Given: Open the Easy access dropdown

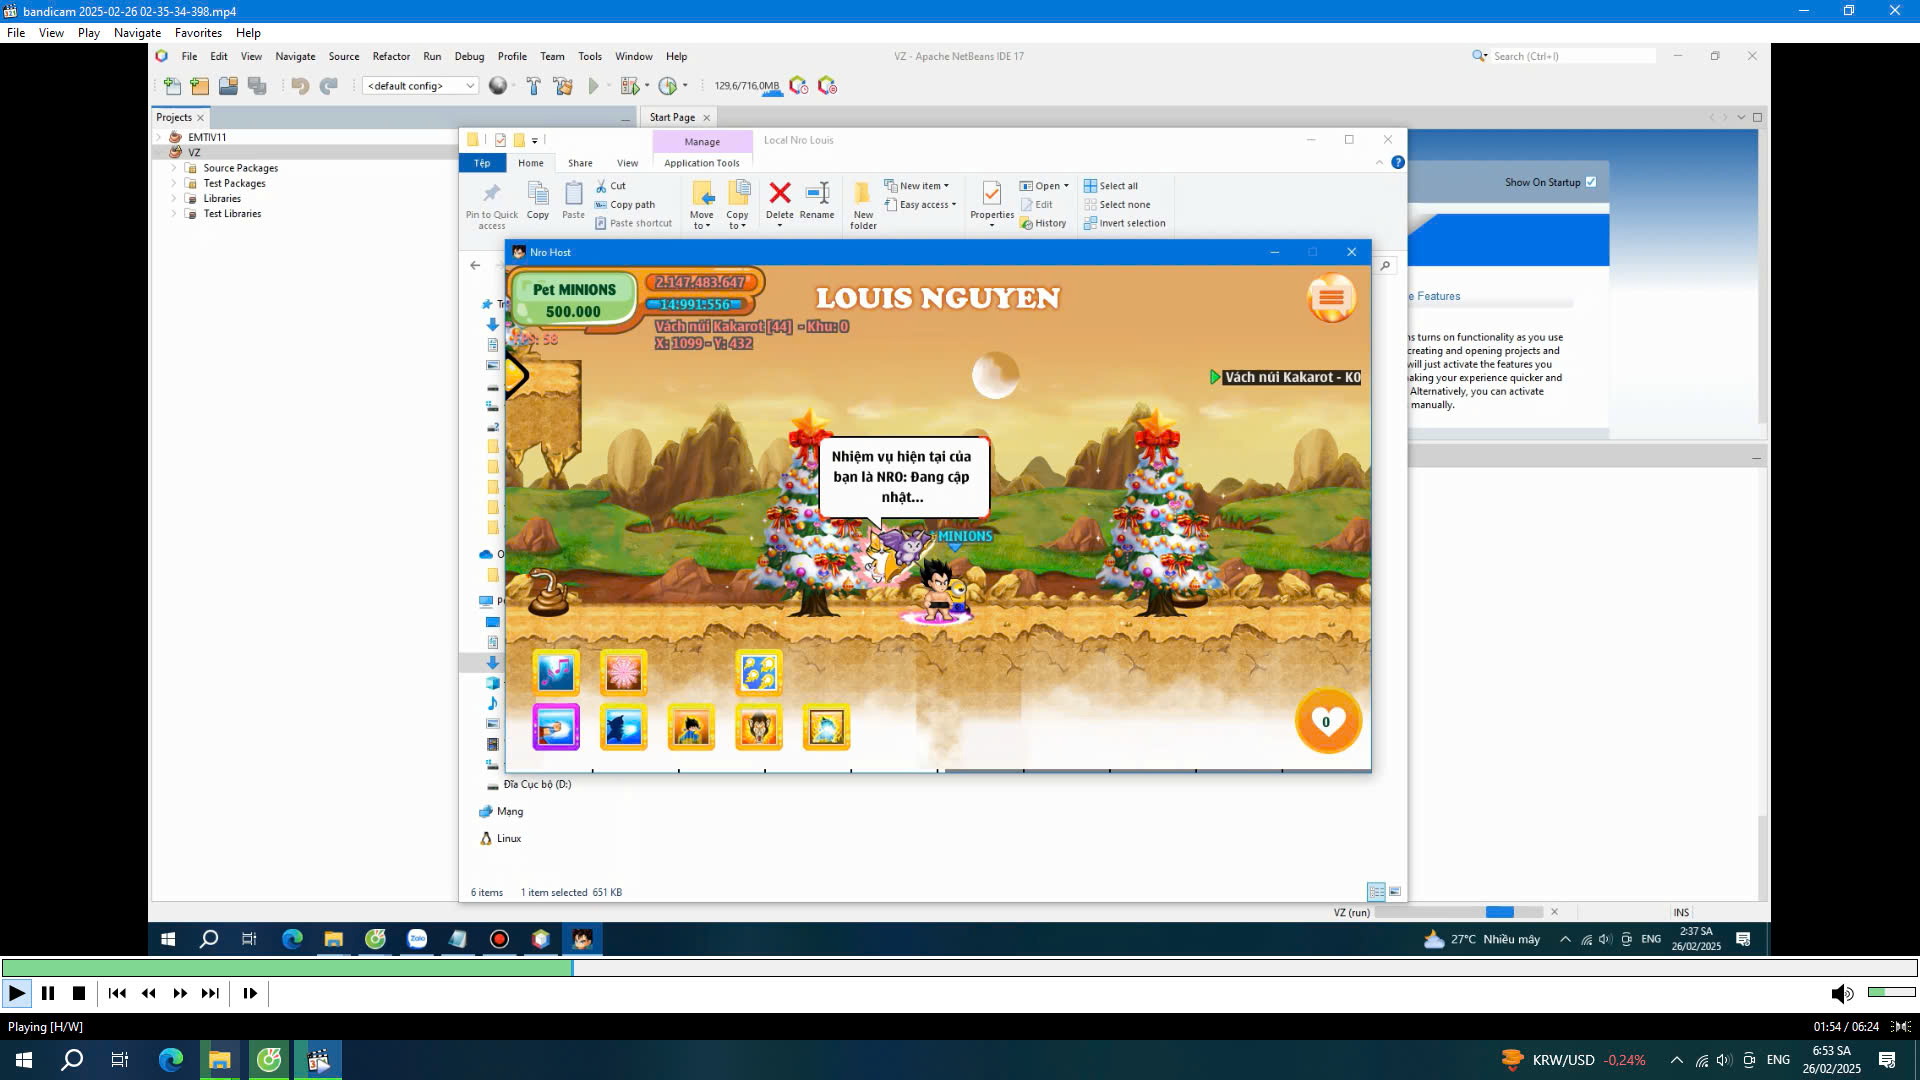Looking at the screenshot, I should tap(920, 205).
